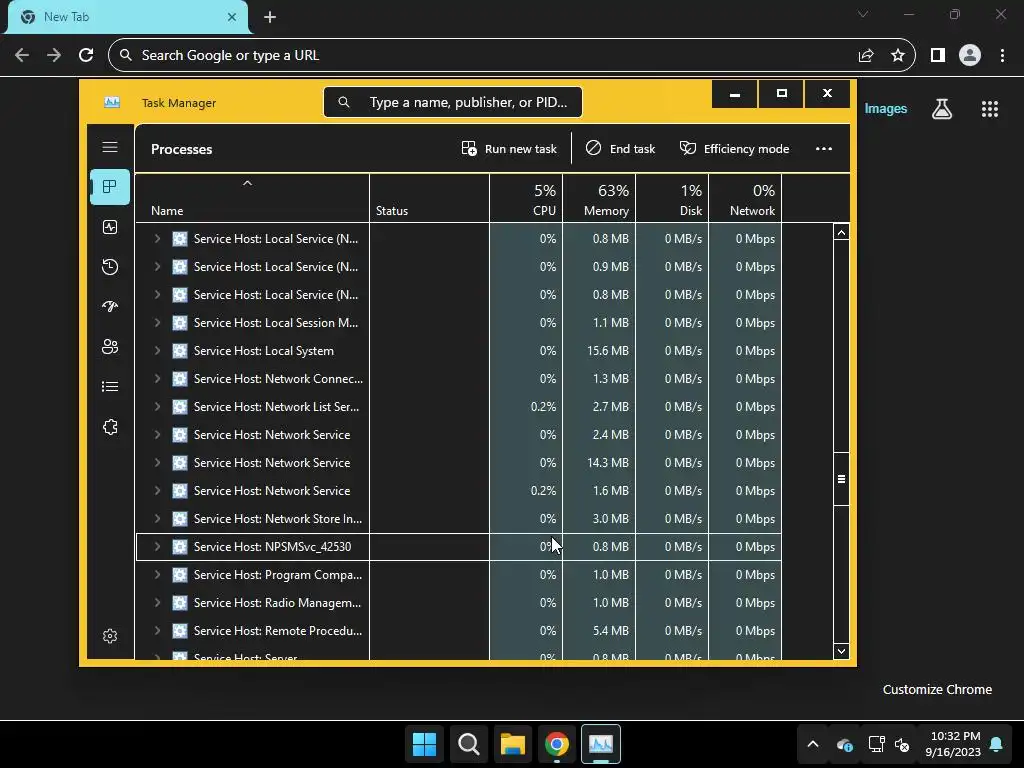Click Run new task button
The image size is (1024, 768).
coord(509,149)
